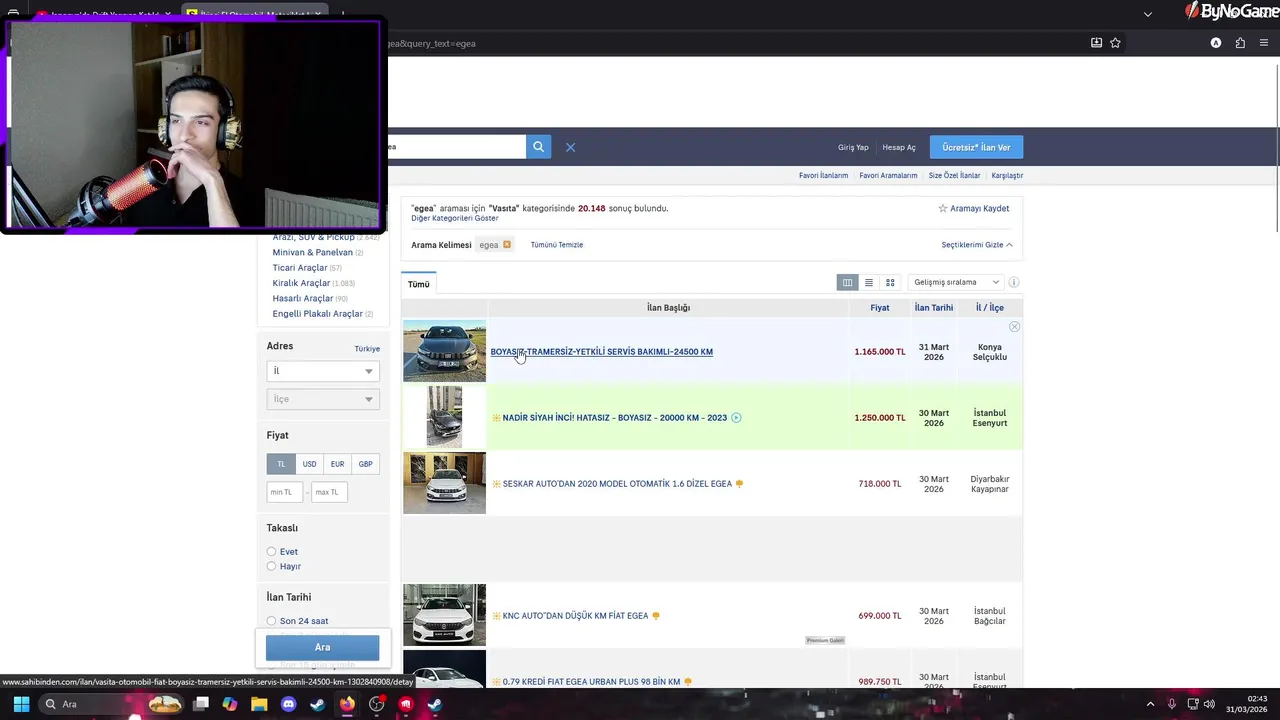
Task: Open the red fist app on the taskbar
Action: [405, 704]
